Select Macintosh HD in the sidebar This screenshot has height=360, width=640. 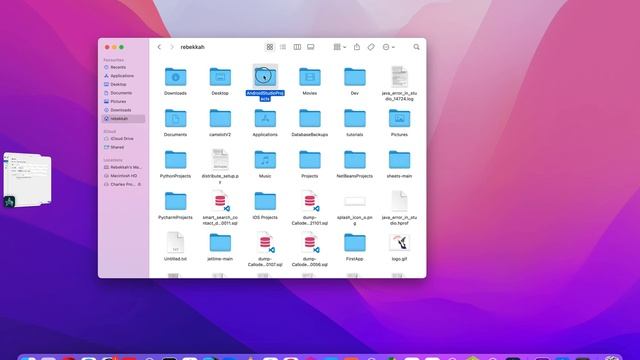pos(123,176)
